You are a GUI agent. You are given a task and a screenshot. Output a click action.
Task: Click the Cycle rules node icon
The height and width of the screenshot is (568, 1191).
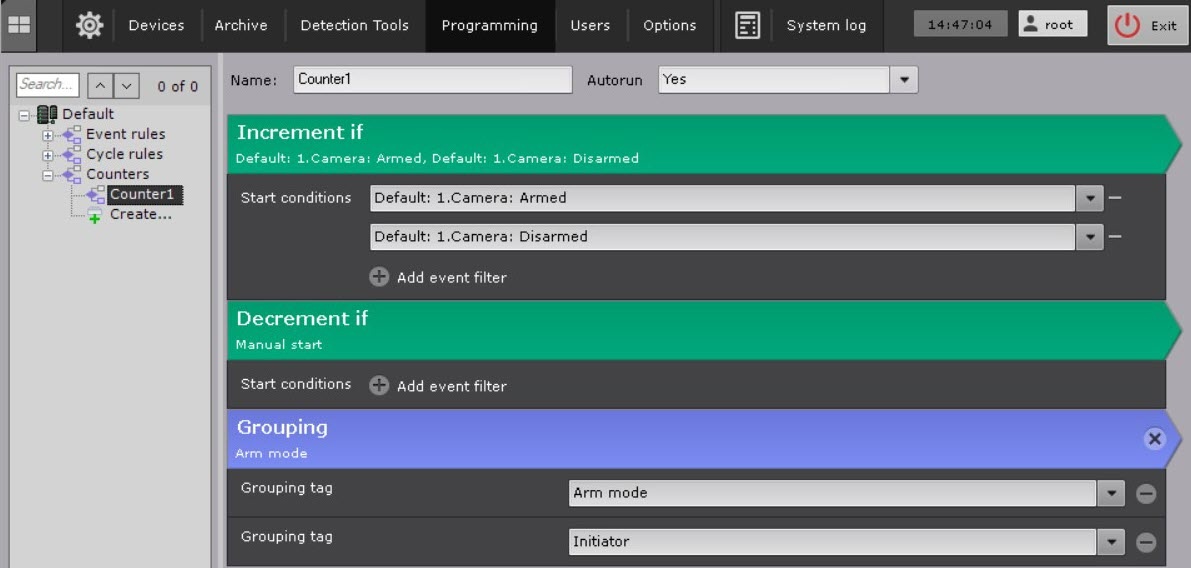pos(71,155)
